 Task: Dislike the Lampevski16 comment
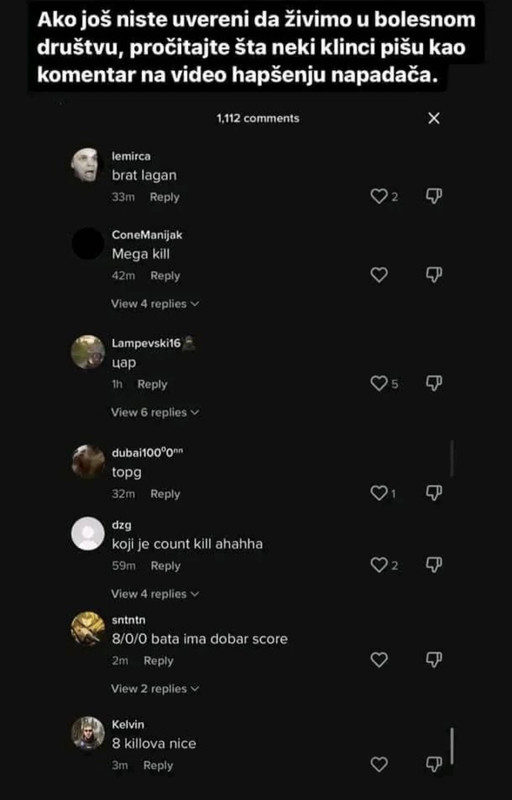point(433,383)
